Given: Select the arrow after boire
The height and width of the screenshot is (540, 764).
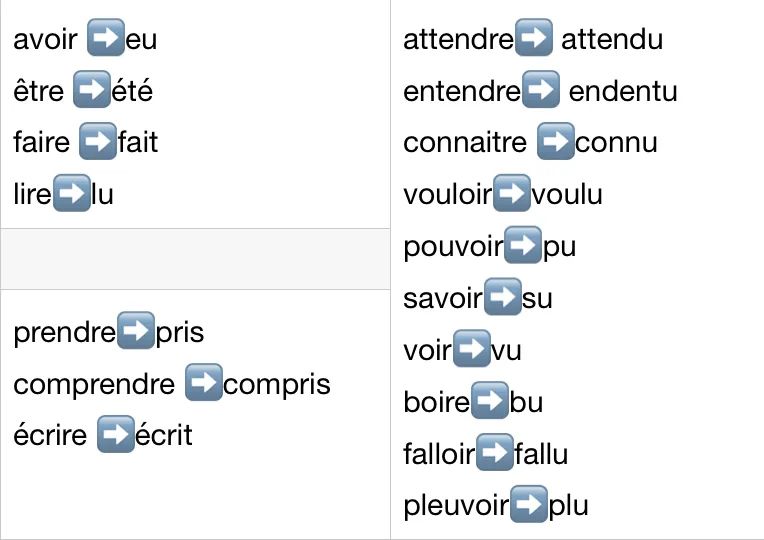Looking at the screenshot, I should click(490, 400).
